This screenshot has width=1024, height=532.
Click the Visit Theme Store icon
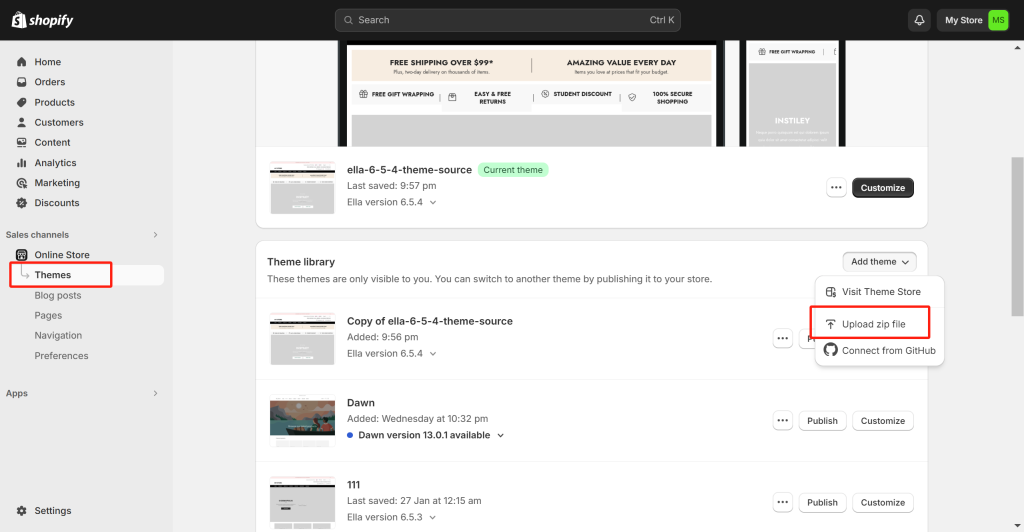pos(831,292)
